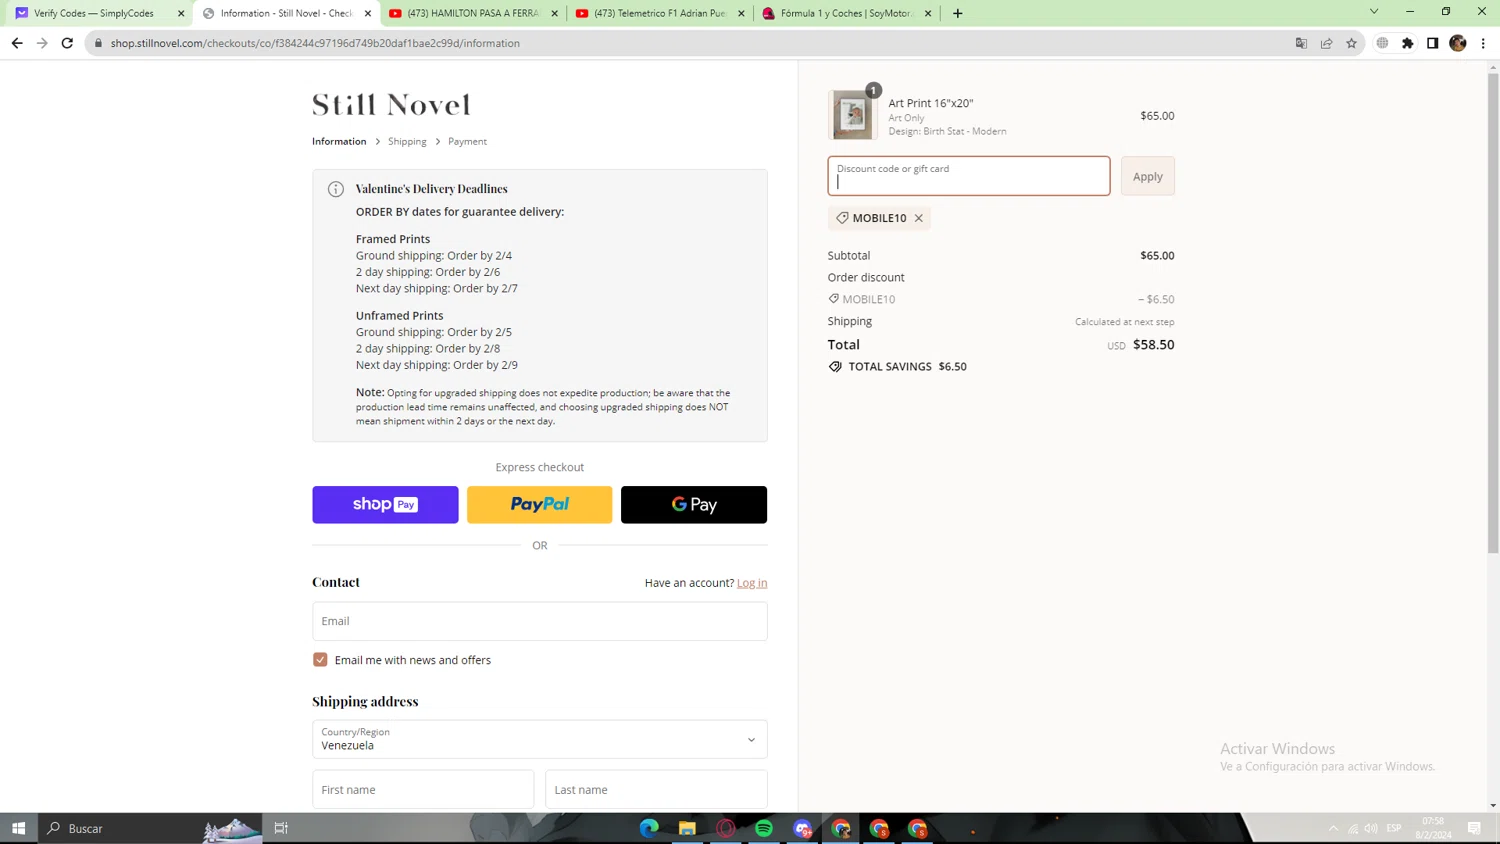The width and height of the screenshot is (1500, 844).
Task: Click the globe extension icon
Action: click(x=1382, y=43)
